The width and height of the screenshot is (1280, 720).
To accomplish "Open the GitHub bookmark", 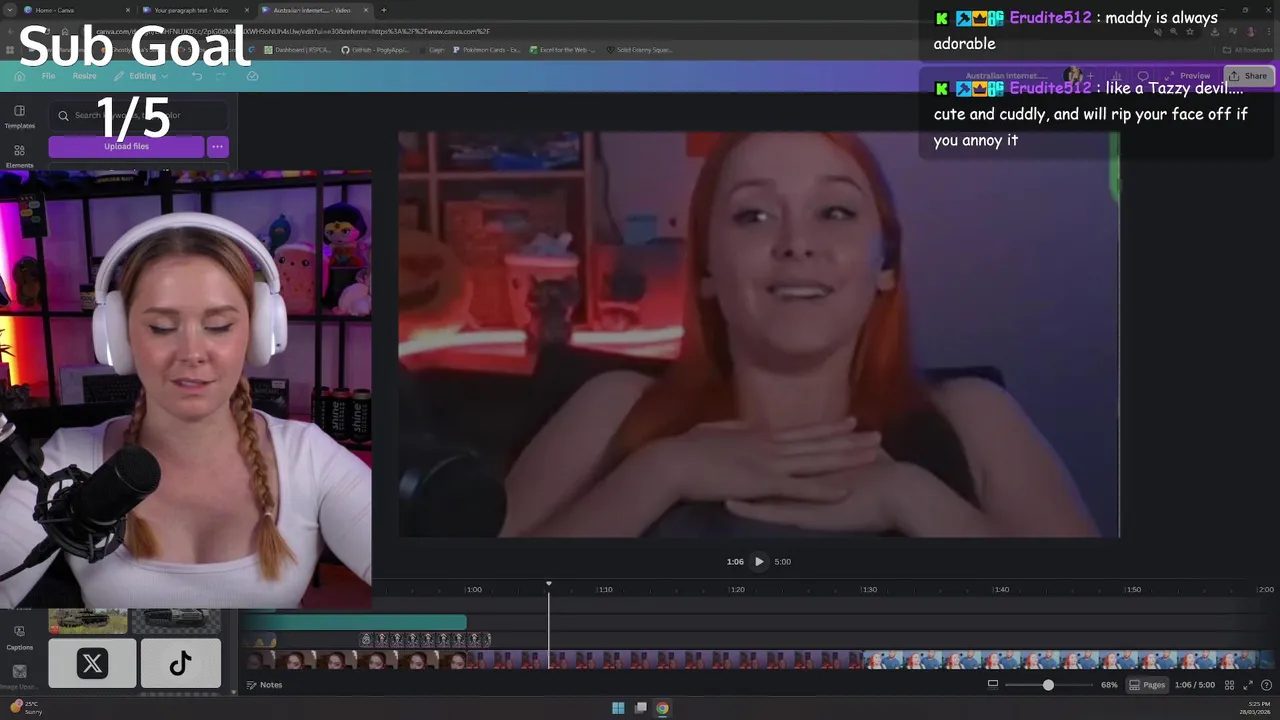I will pos(375,50).
